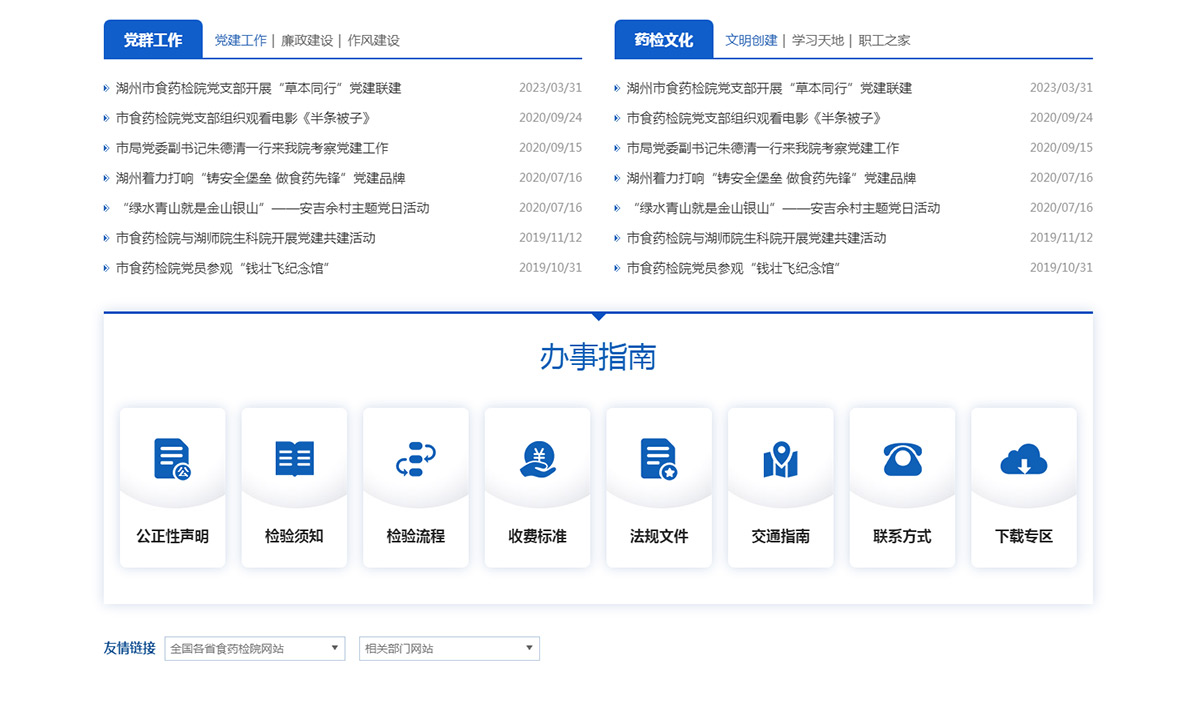The width and height of the screenshot is (1200, 707).
Task: Switch to the 学习天地 tab
Action: click(817, 41)
